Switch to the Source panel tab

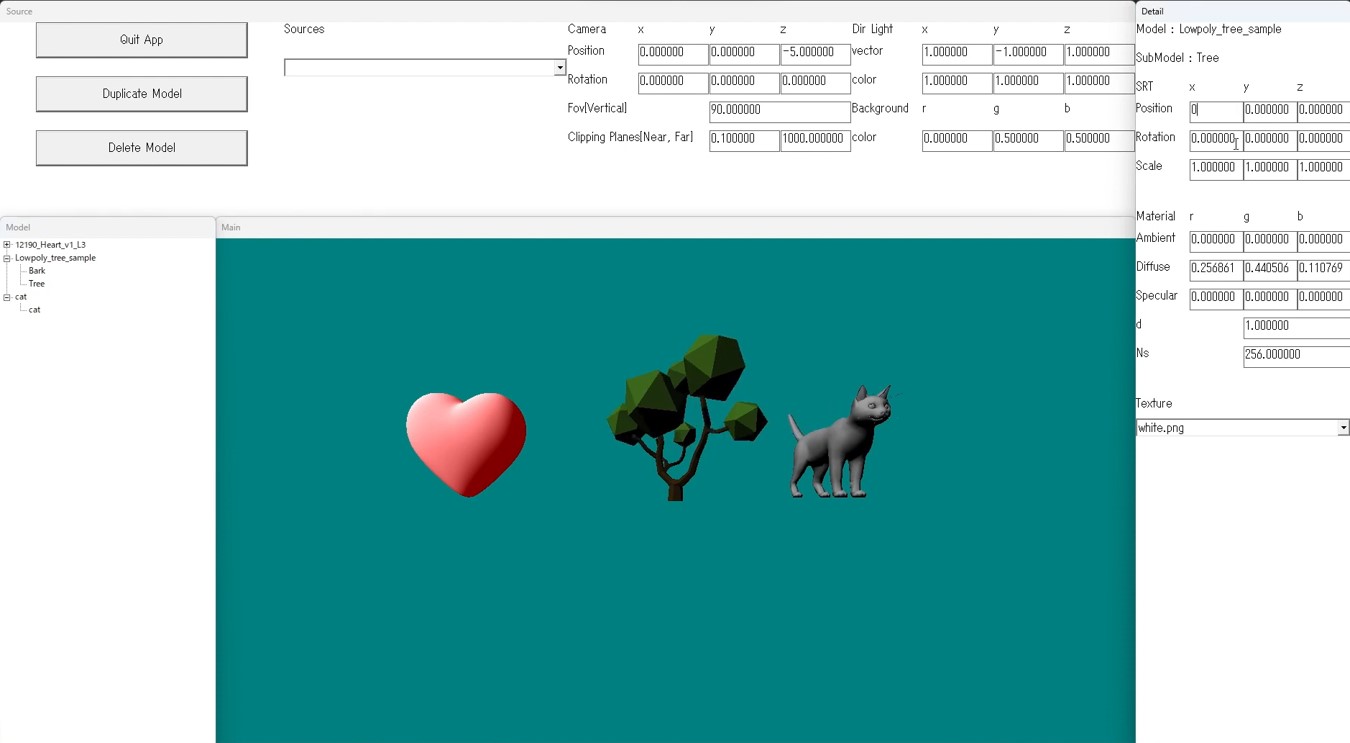click(19, 12)
